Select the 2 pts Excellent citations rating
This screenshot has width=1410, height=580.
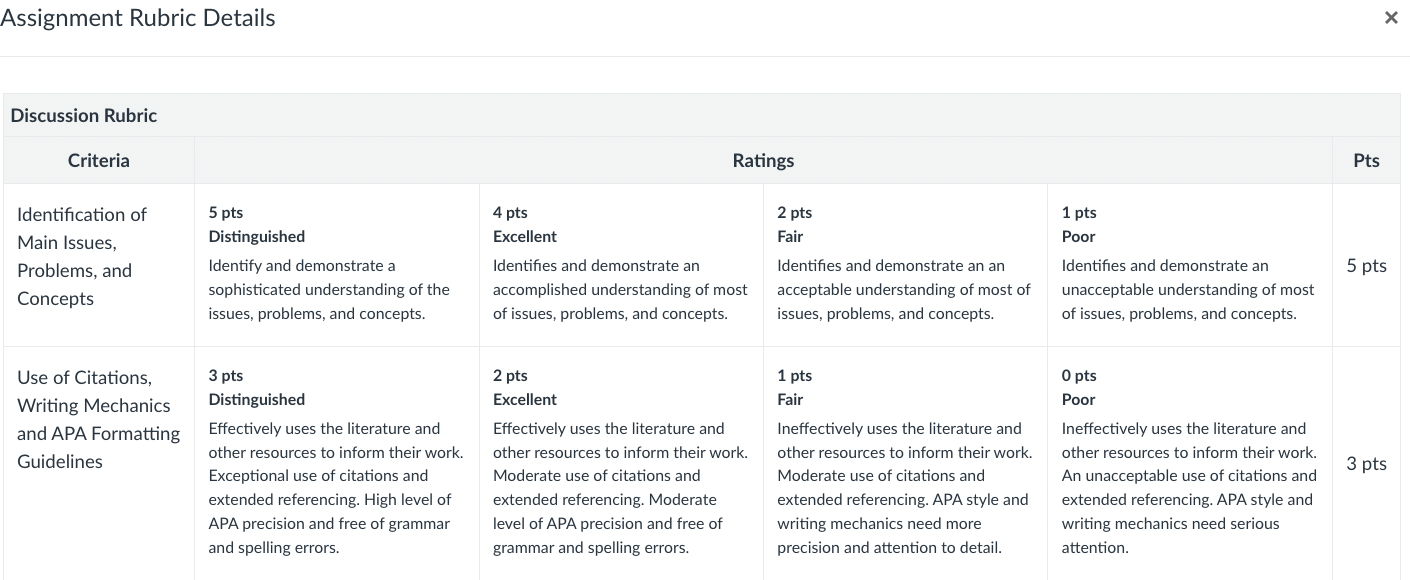point(621,464)
